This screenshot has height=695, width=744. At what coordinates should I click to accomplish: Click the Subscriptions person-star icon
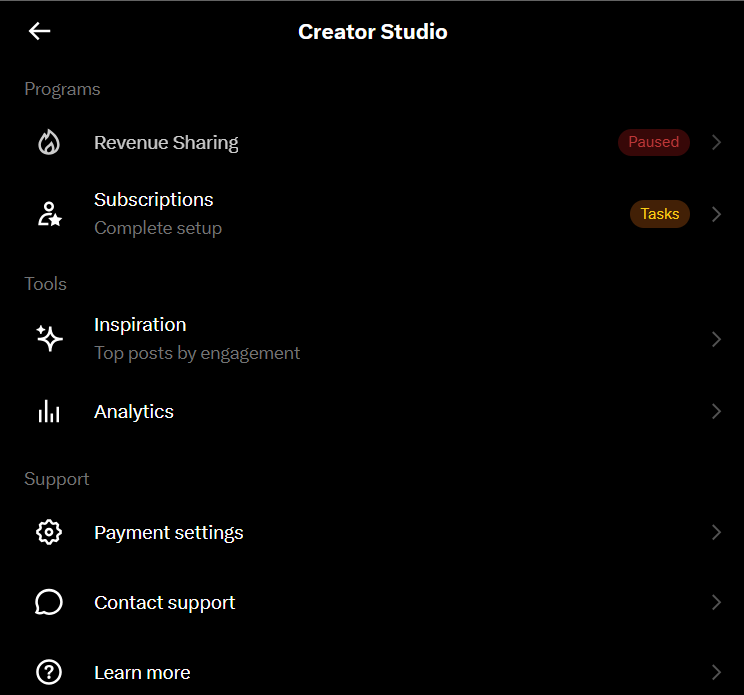tap(49, 214)
